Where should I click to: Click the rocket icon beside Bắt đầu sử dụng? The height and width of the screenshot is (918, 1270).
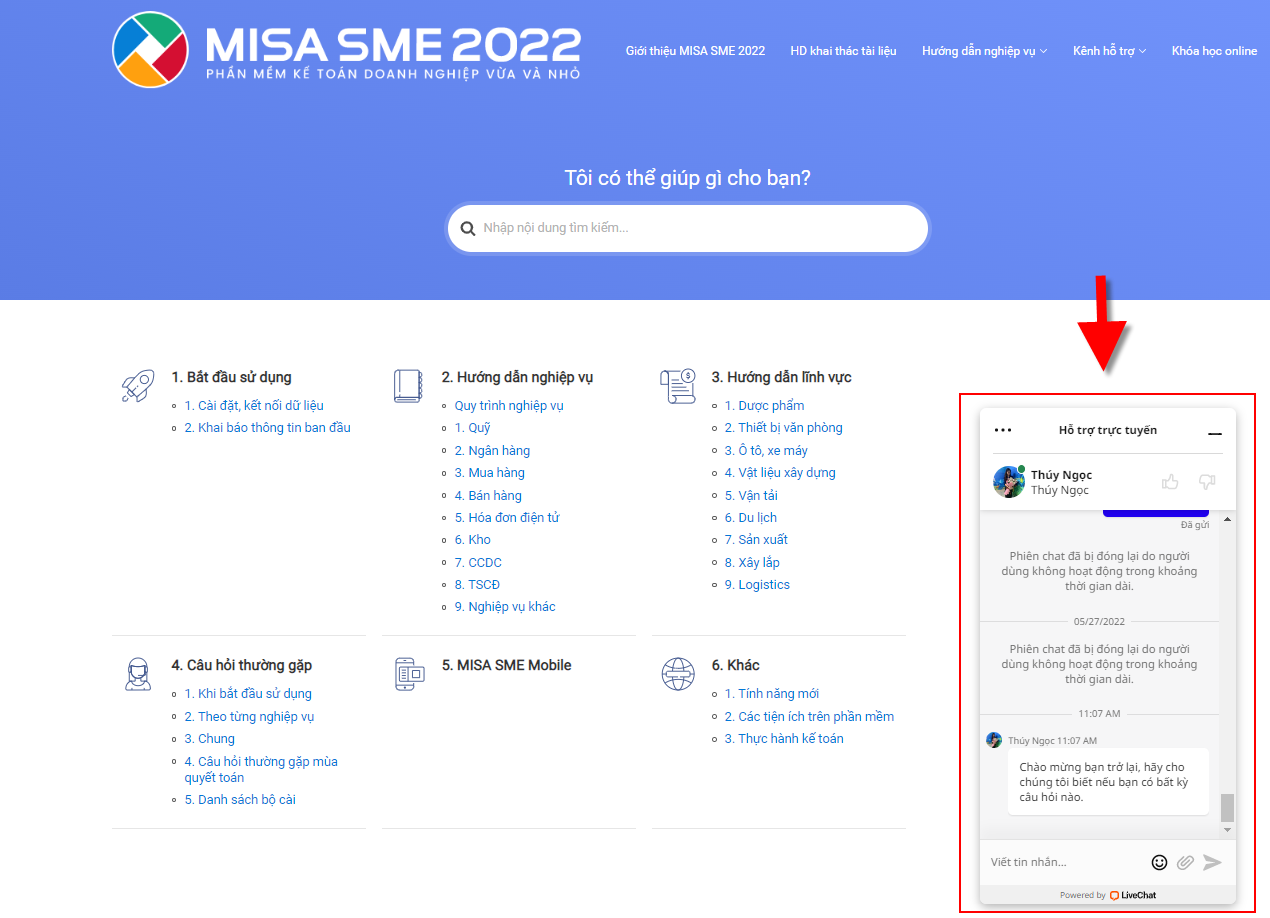coord(137,385)
